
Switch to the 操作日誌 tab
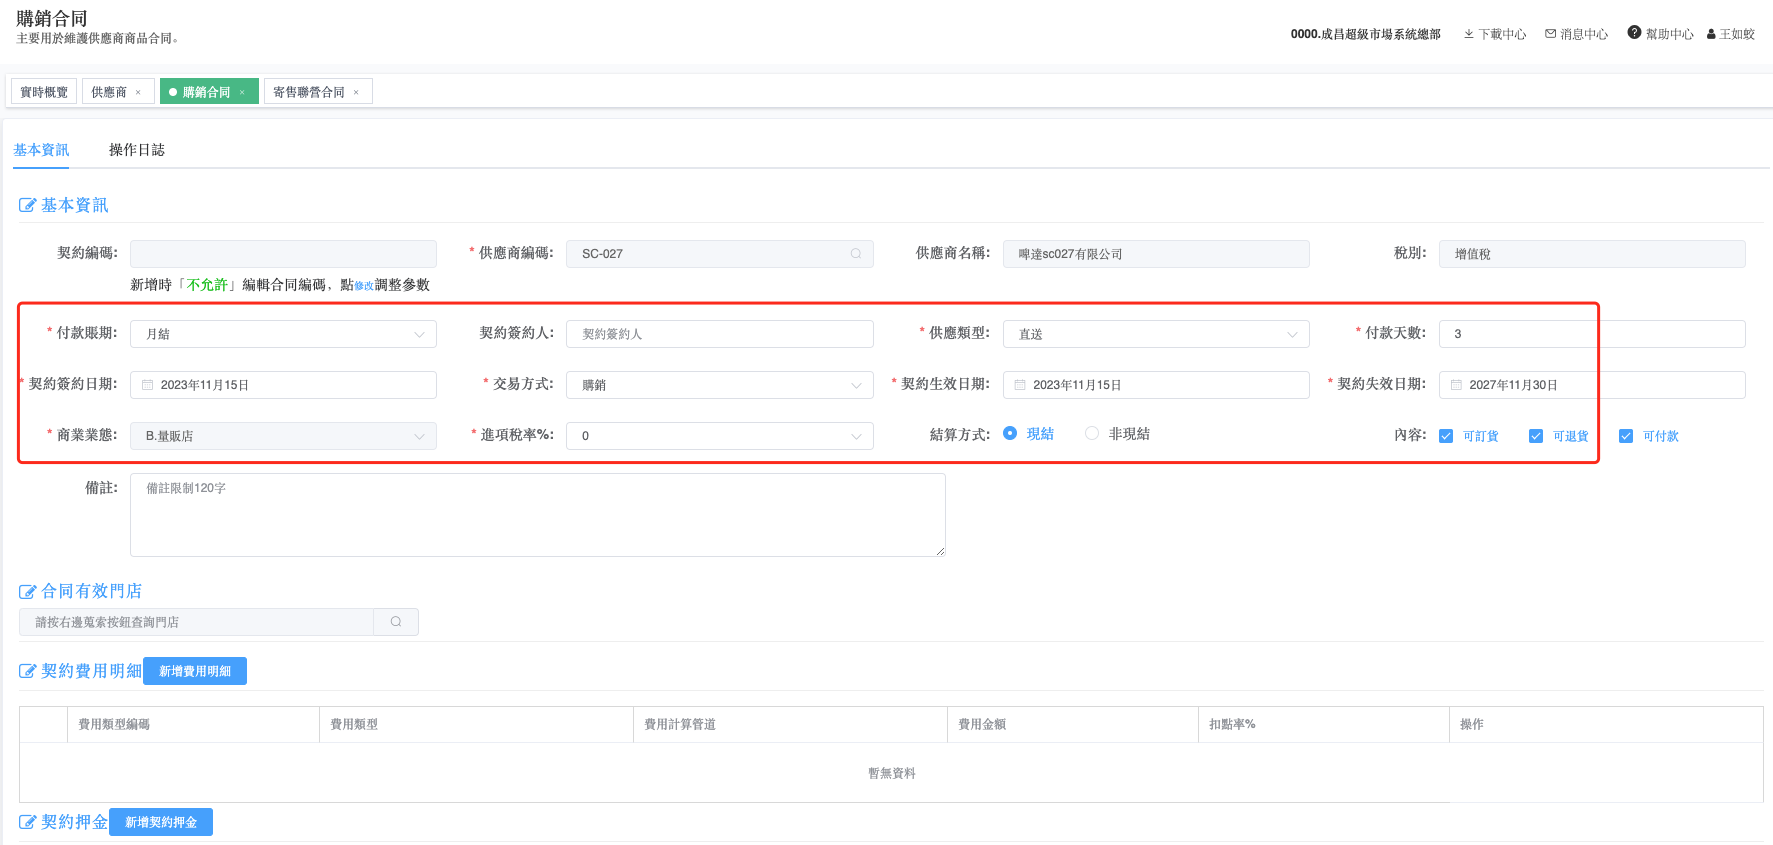pyautogui.click(x=137, y=150)
